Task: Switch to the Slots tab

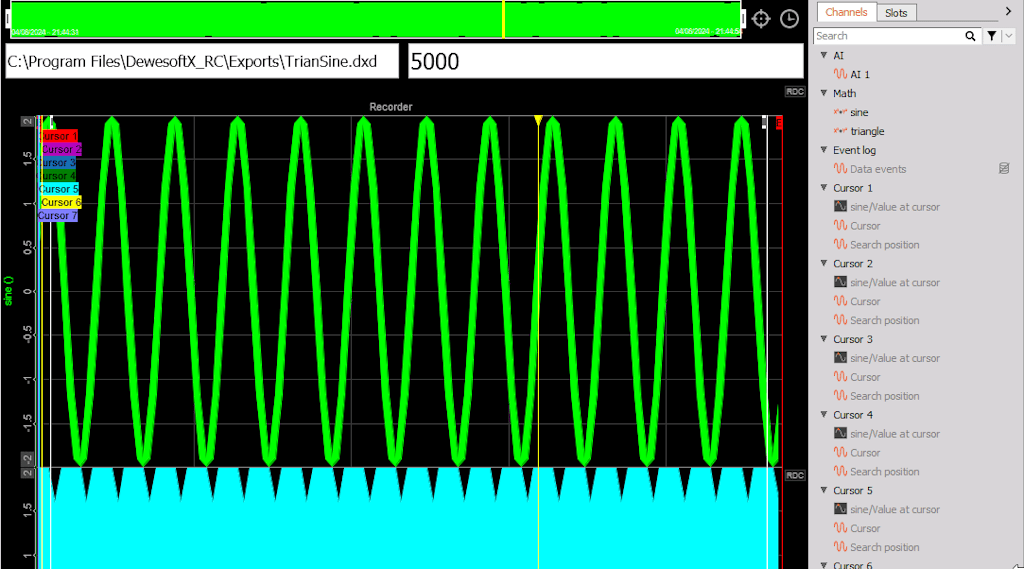Action: 896,13
